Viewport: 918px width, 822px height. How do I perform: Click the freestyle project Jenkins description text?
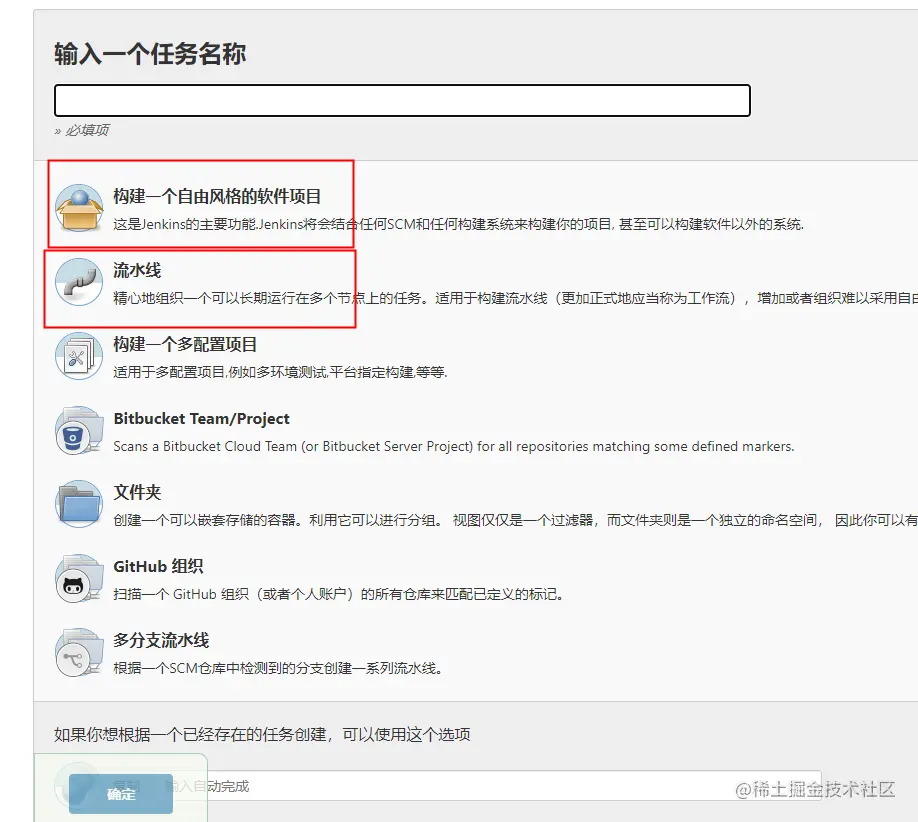pyautogui.click(x=458, y=224)
